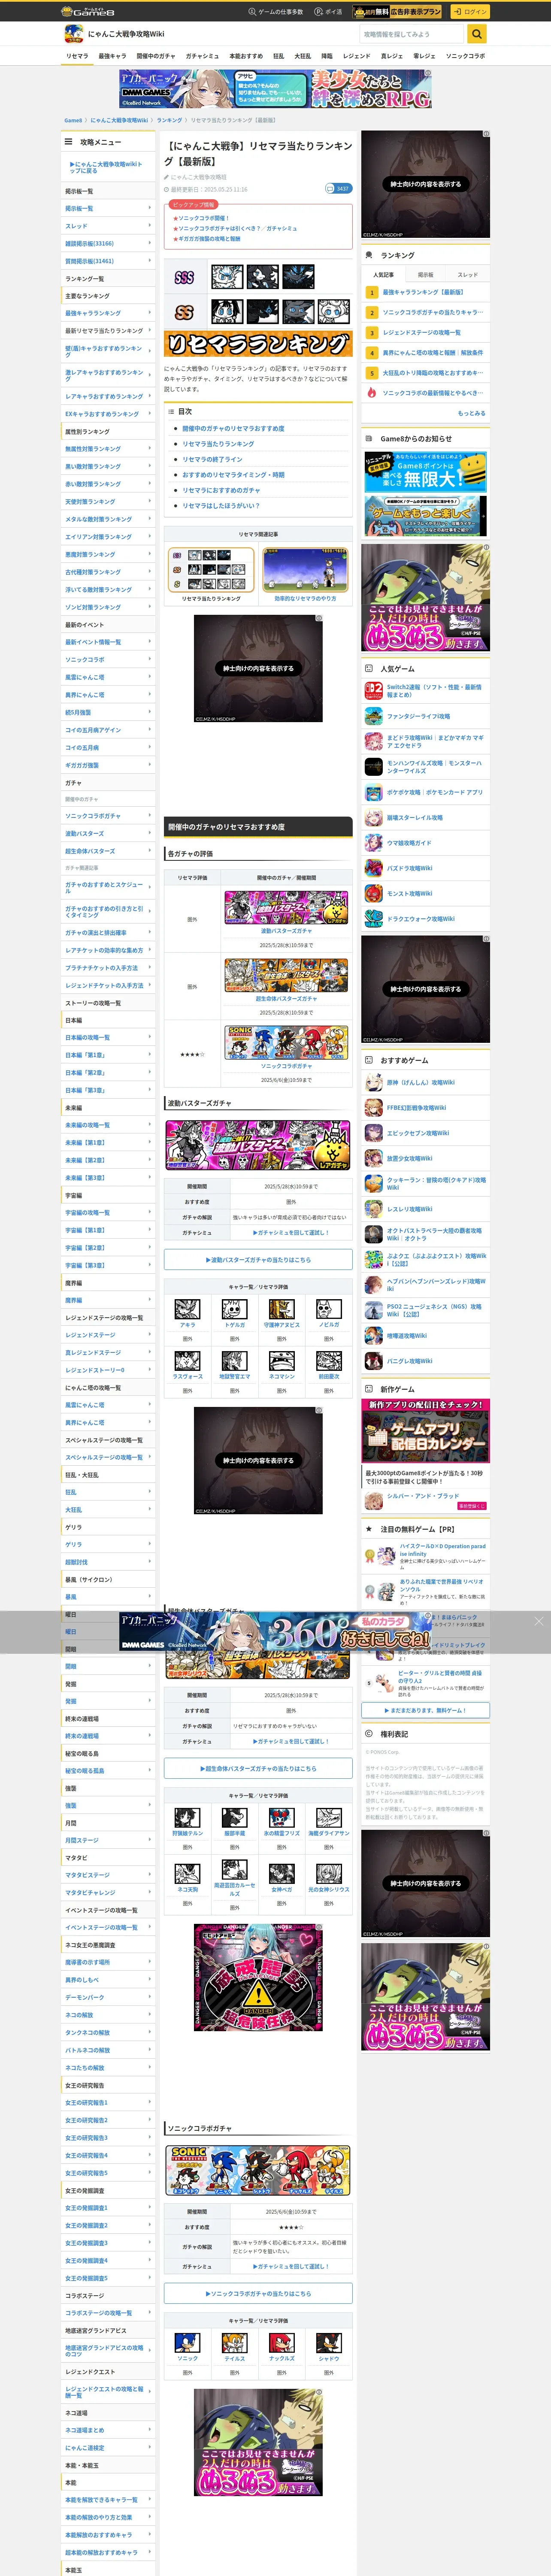This screenshot has width=551, height=2576.
Task: Expand the 掲示板一覧 sidebar row
Action: 108,208
